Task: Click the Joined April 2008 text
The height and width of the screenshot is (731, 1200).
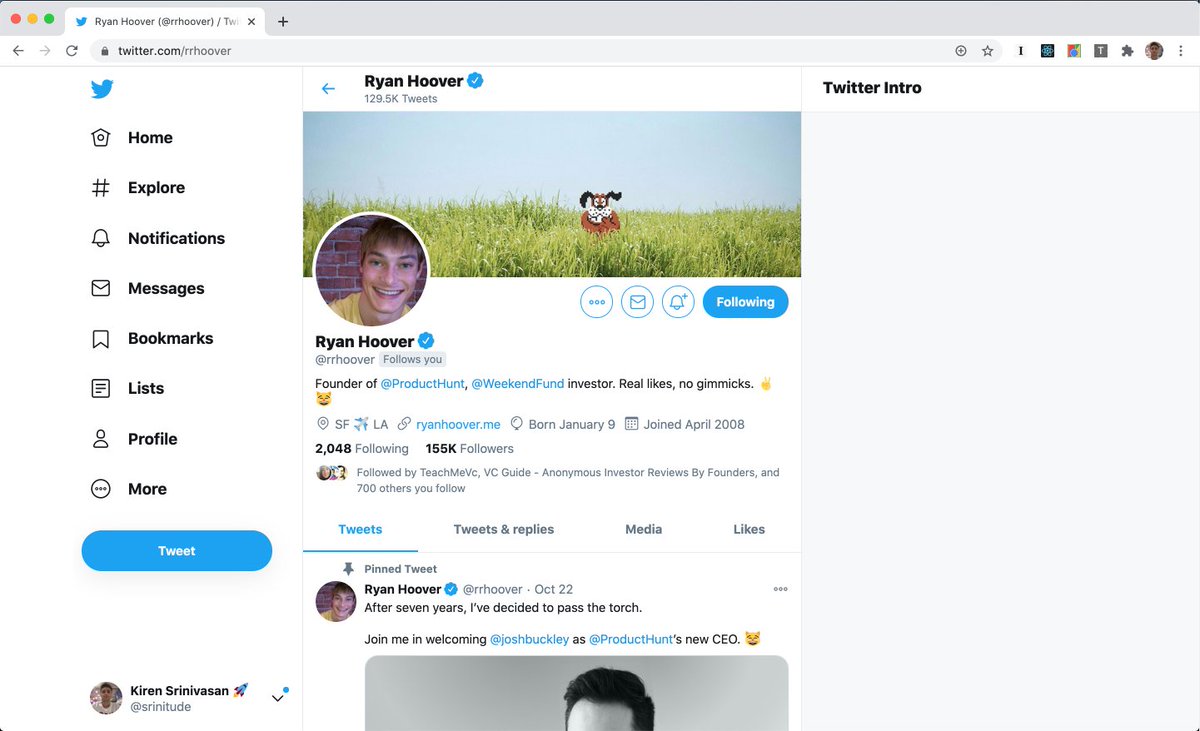Action: click(694, 424)
